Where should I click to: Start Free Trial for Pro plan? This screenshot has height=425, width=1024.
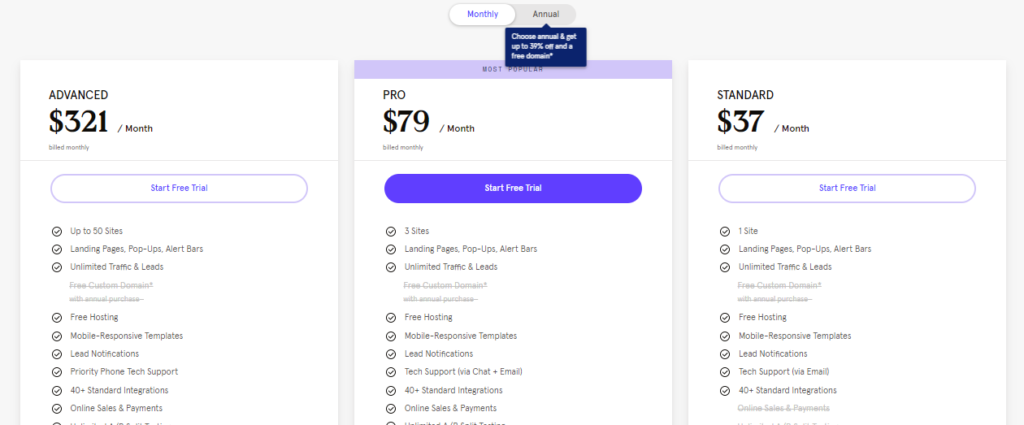click(x=513, y=188)
